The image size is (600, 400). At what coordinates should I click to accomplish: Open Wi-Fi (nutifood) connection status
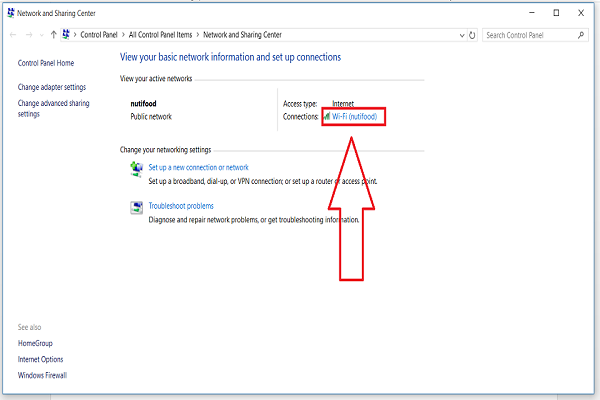coord(354,116)
